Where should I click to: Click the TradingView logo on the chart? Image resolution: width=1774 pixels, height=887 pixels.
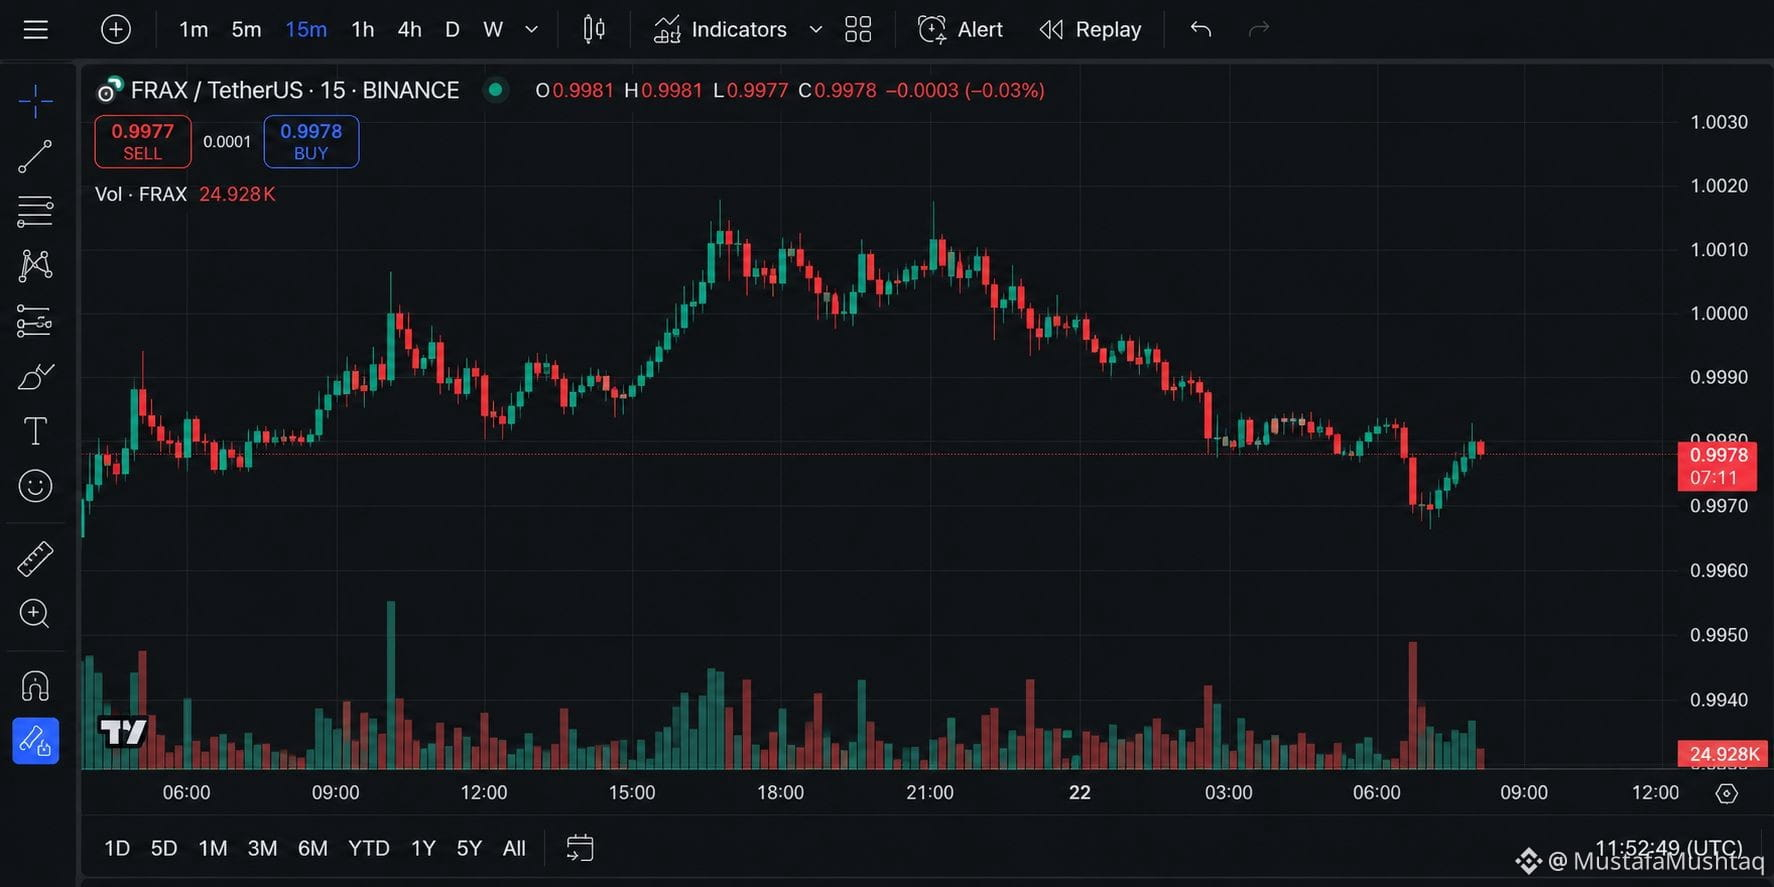tap(123, 732)
